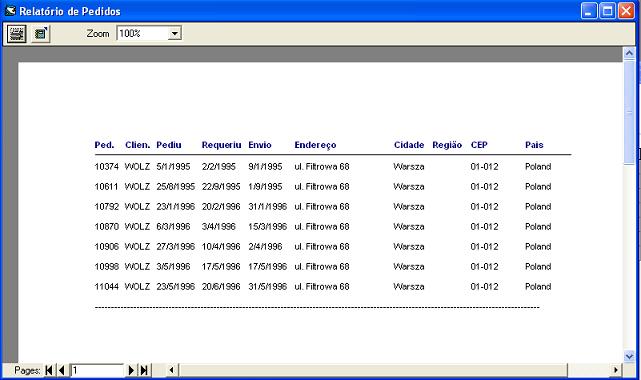Click the vertical scrollbar up arrow

(630, 54)
